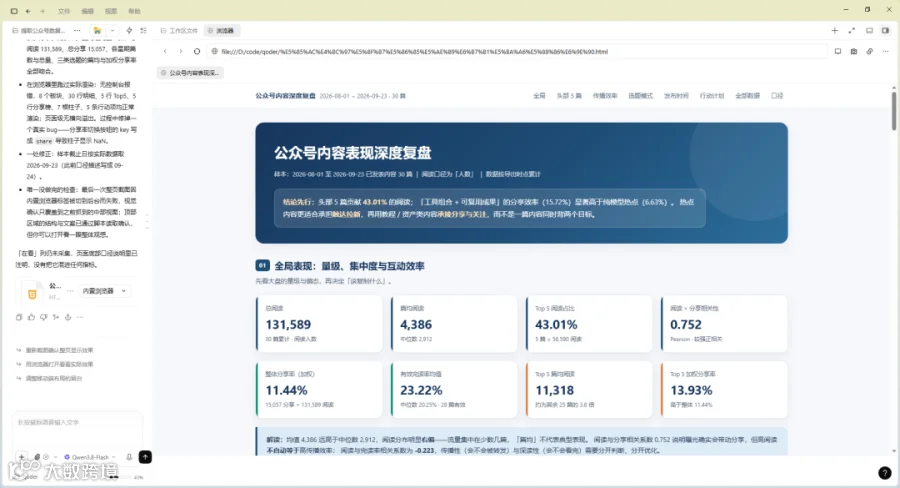Copy page link using chain icon
This screenshot has width=900, height=488.
click(x=870, y=51)
